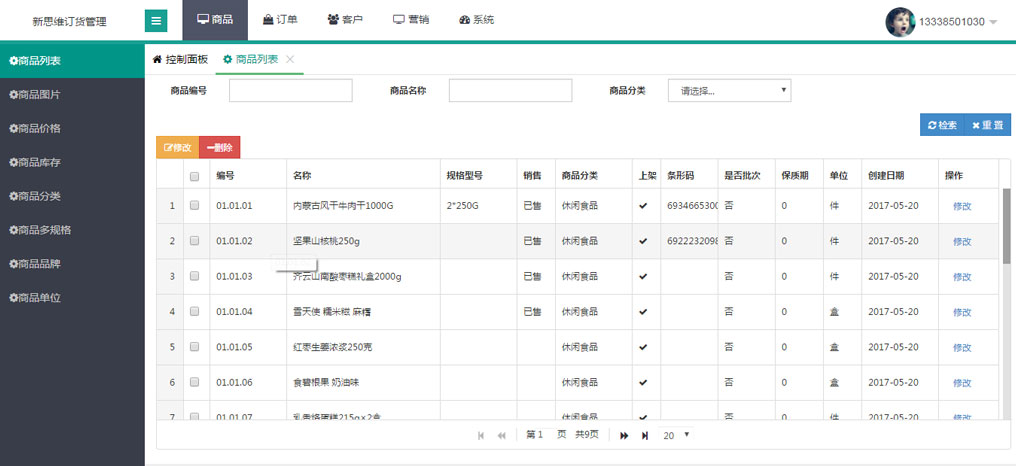The width and height of the screenshot is (1016, 466).
Task: Click the orange 修改 button
Action: pyautogui.click(x=178, y=147)
